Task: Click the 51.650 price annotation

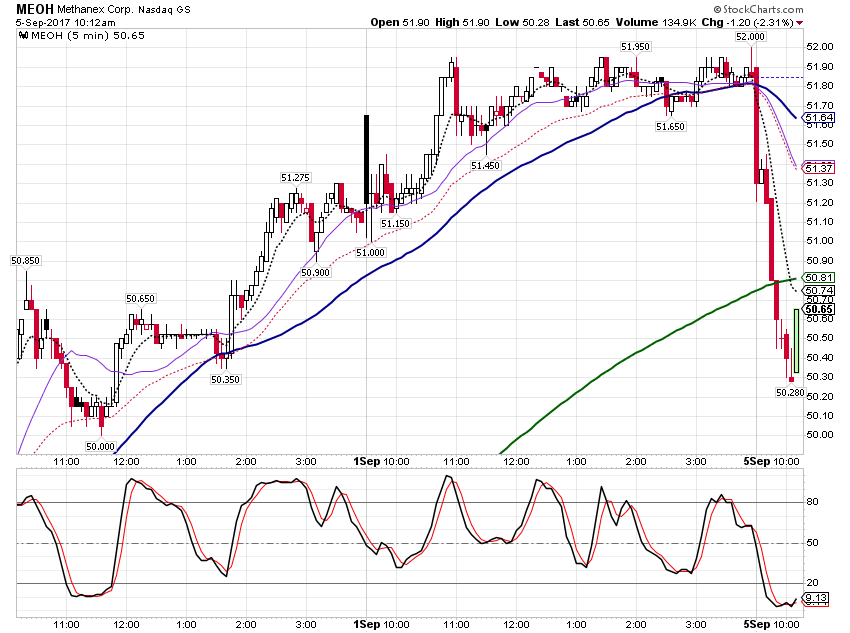Action: click(x=671, y=127)
